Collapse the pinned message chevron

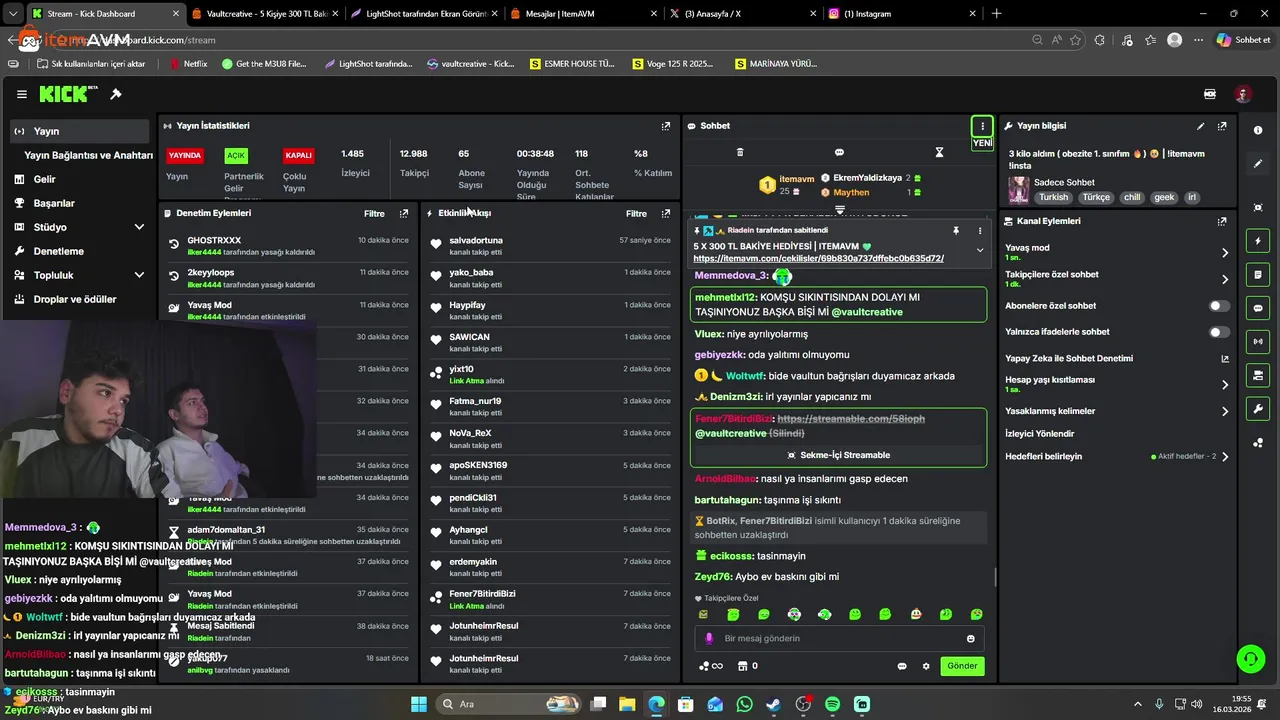980,250
